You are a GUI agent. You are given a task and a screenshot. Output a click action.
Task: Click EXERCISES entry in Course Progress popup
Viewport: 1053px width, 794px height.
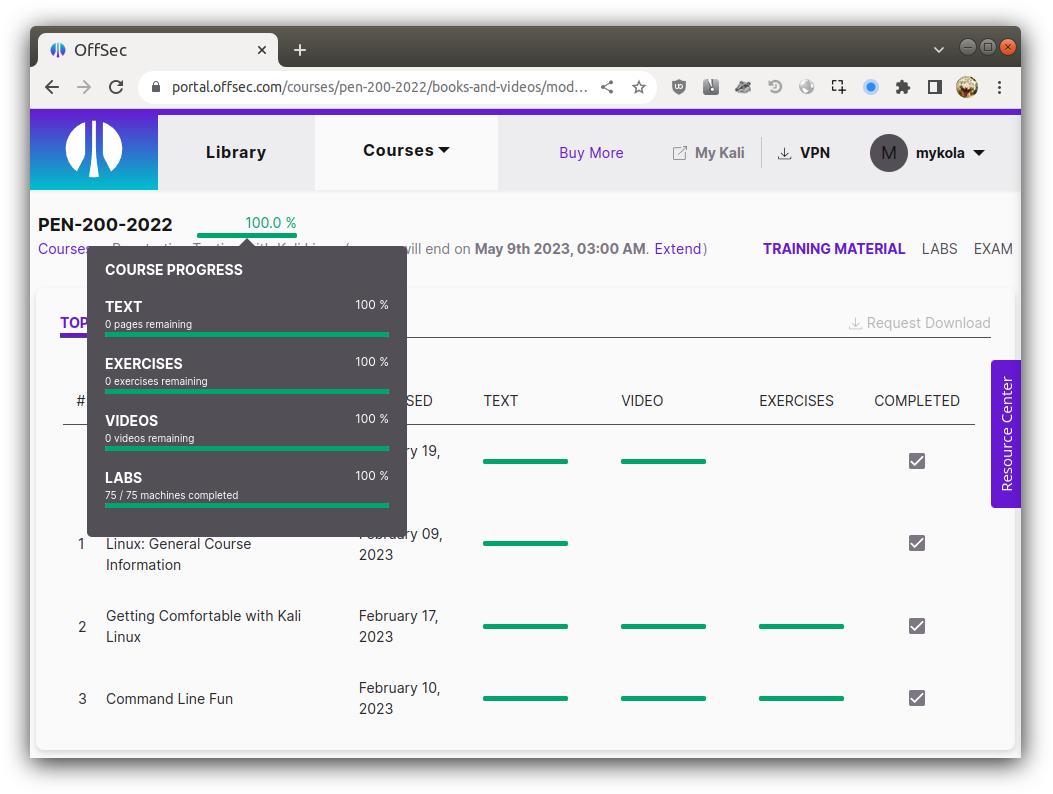[144, 363]
